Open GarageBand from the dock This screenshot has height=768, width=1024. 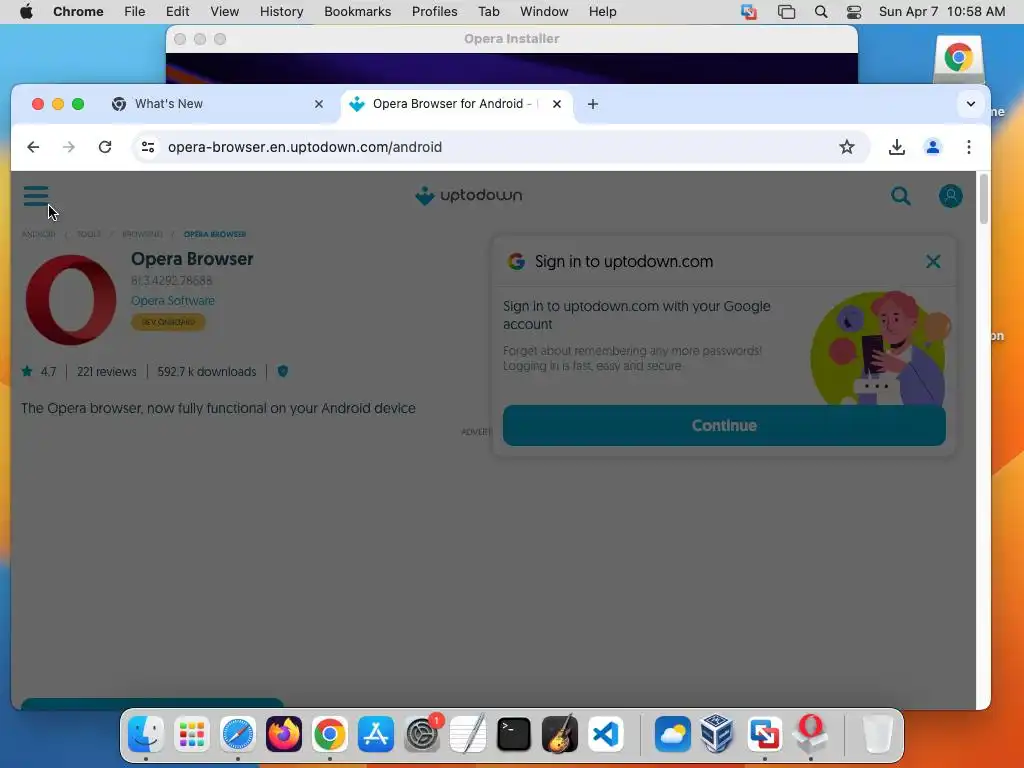(x=560, y=734)
